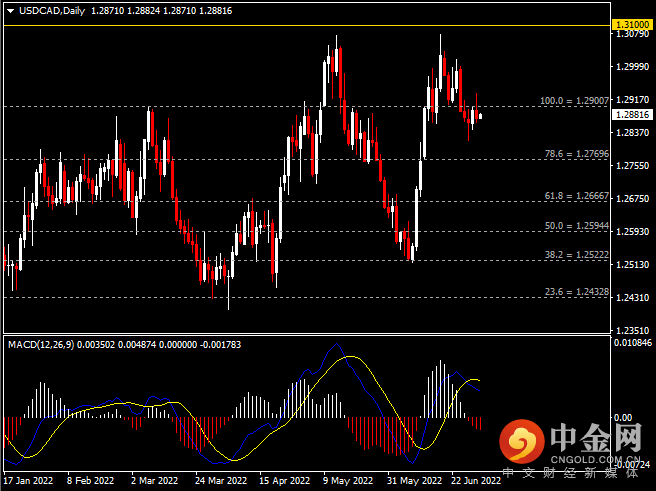
Task: Click the USDCAD,Daily chart title
Action: point(51,10)
